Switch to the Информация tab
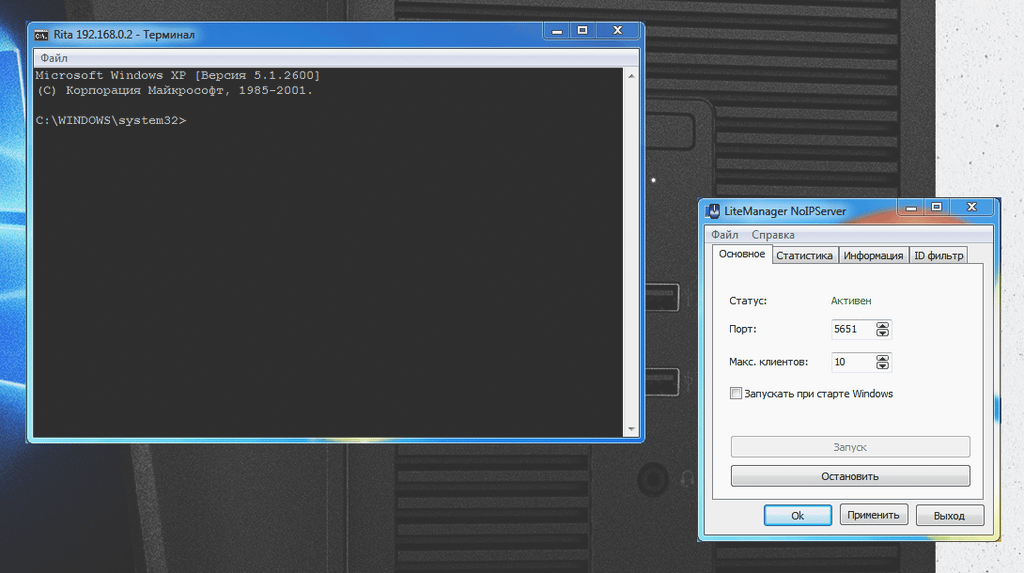The width and height of the screenshot is (1024, 573). pyautogui.click(x=873, y=255)
